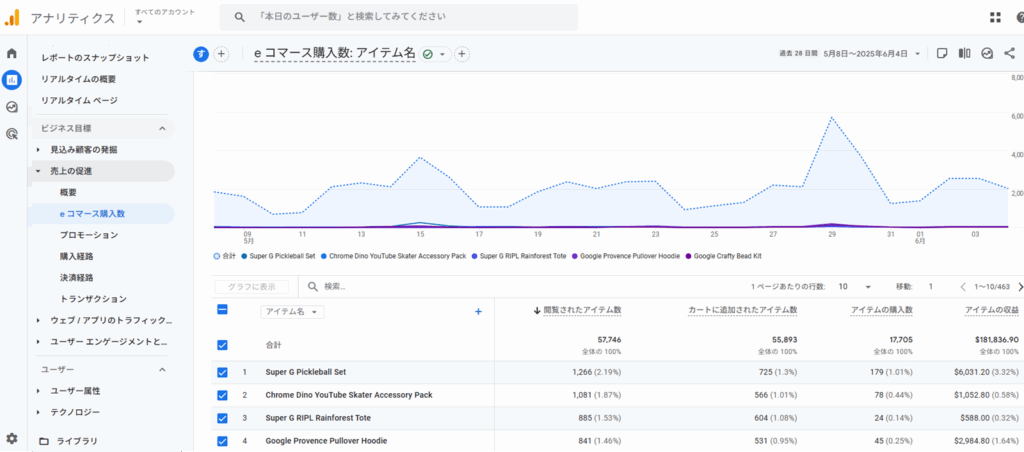Collapse the ビジネス目標 section
Viewport: 1024px width, 452px height.
click(x=163, y=129)
